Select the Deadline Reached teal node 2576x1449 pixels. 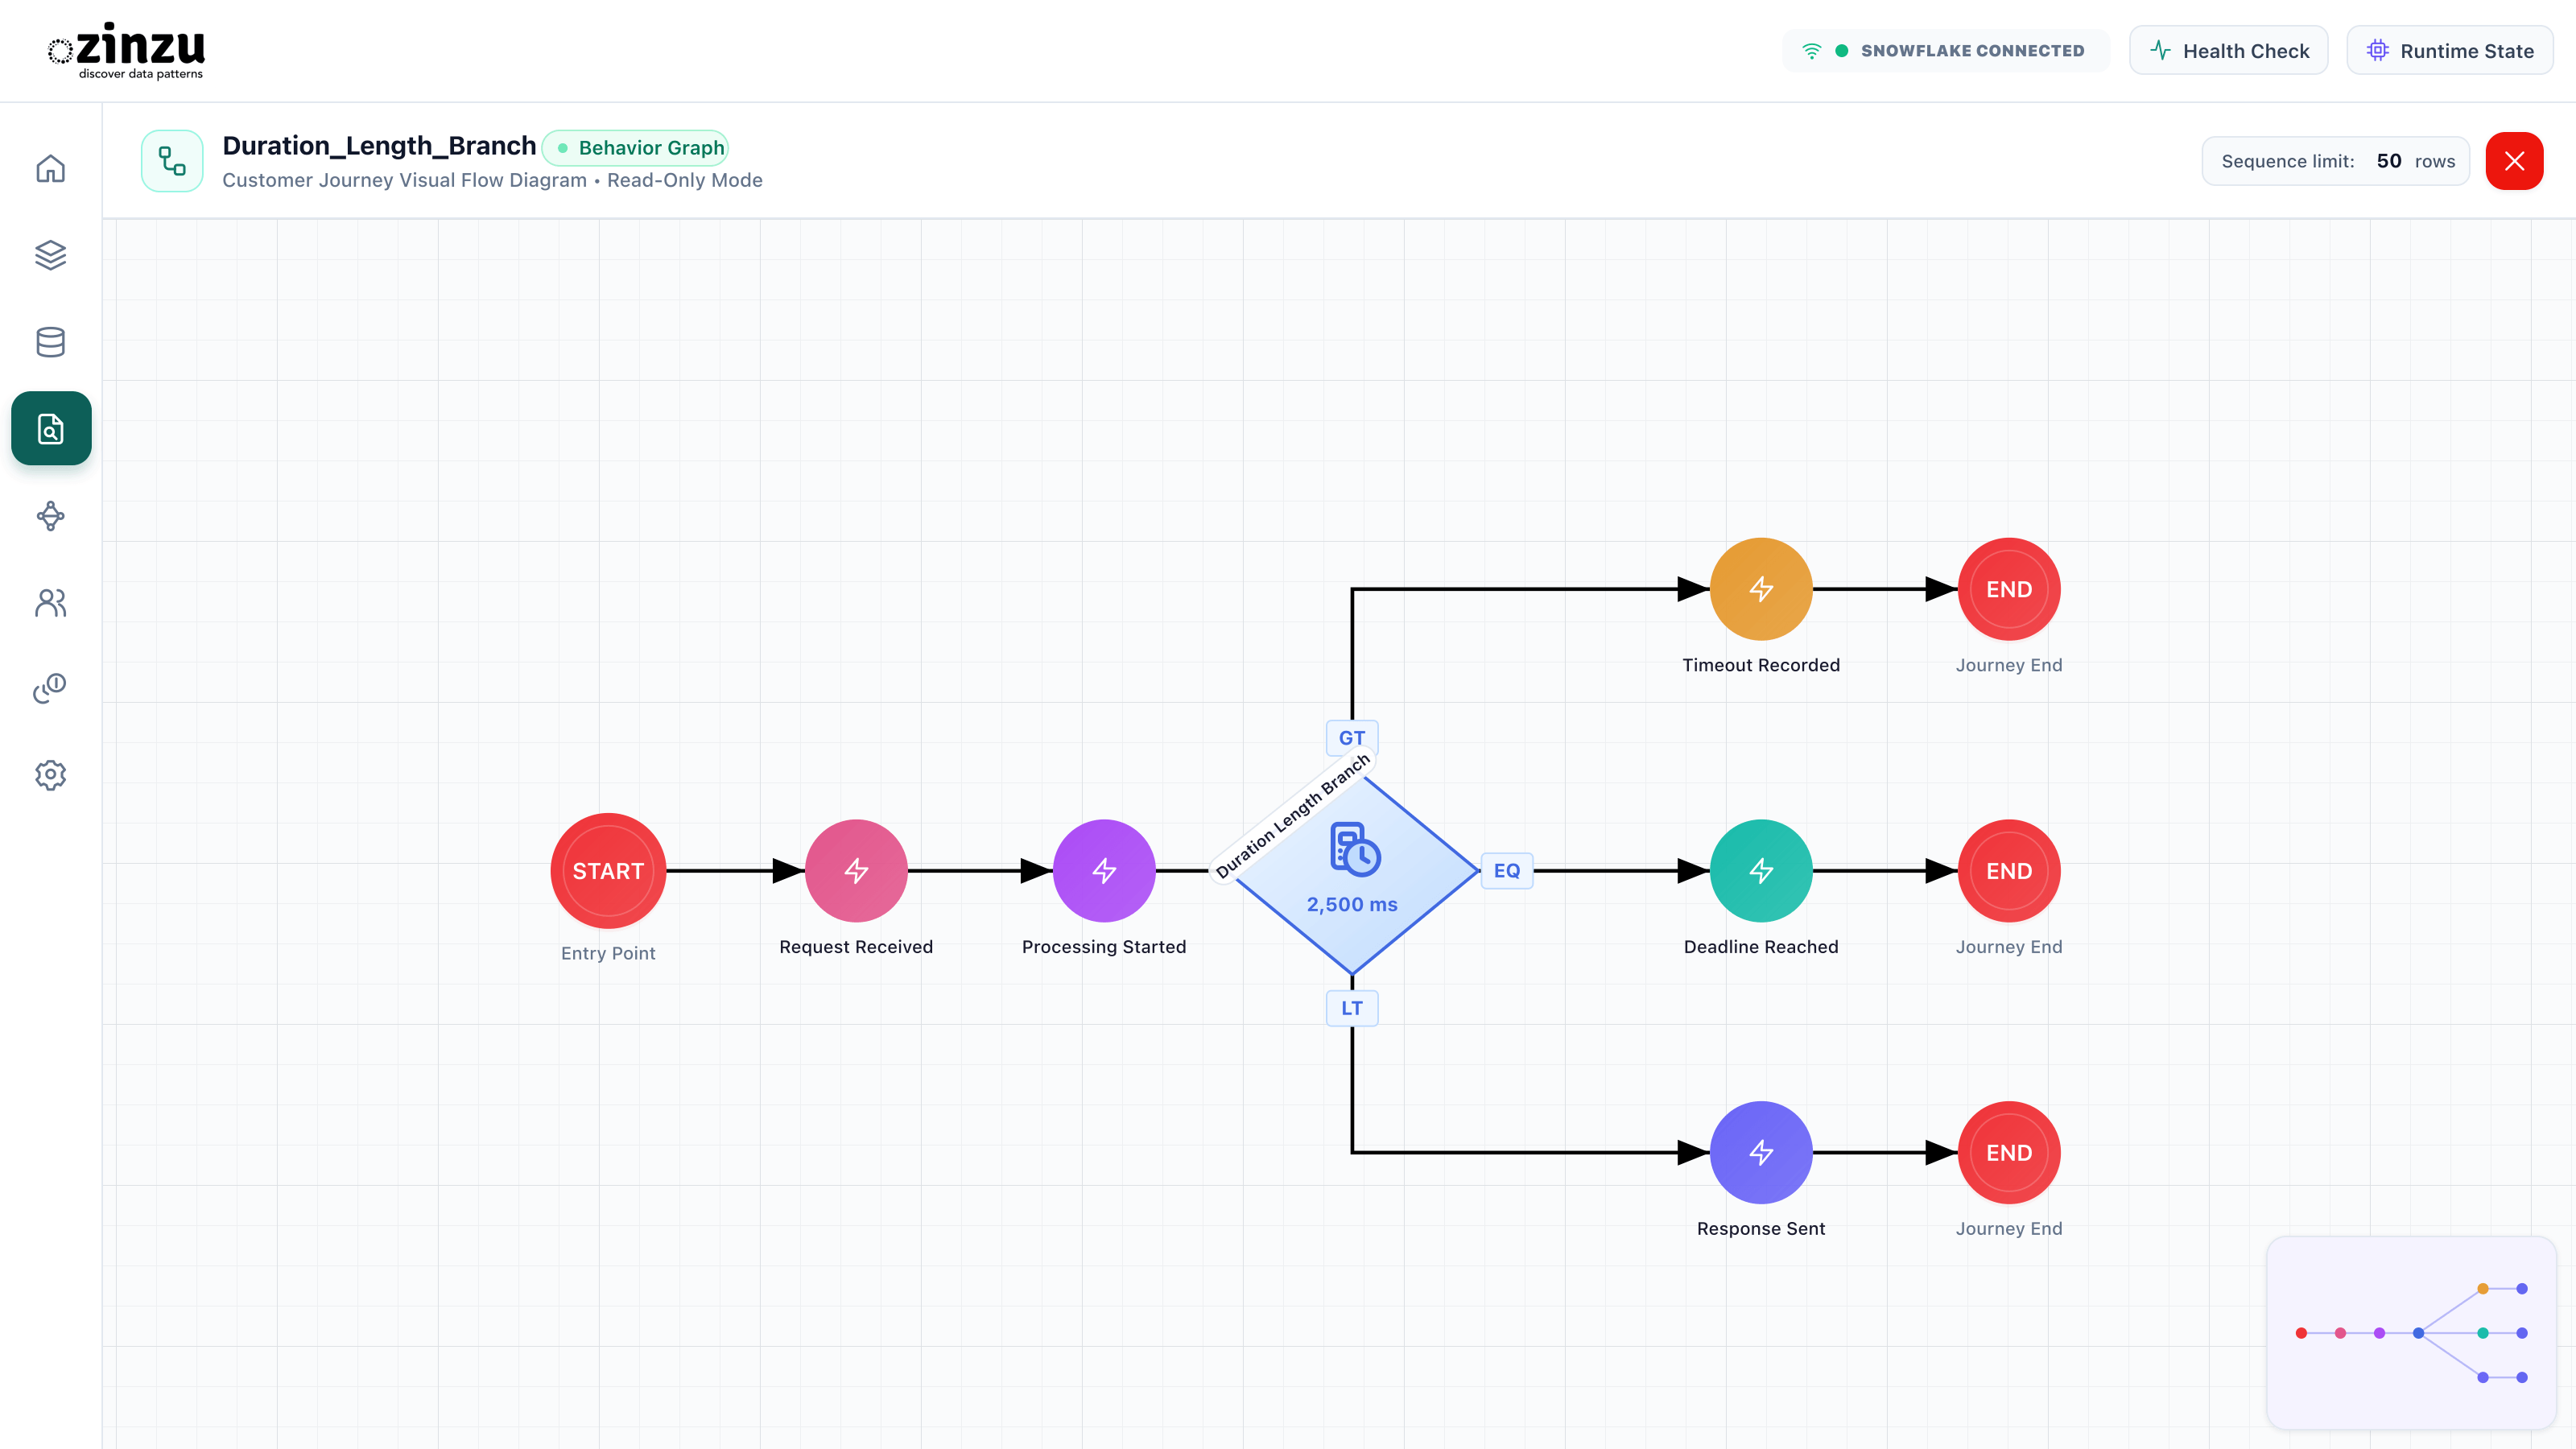[x=1761, y=871]
